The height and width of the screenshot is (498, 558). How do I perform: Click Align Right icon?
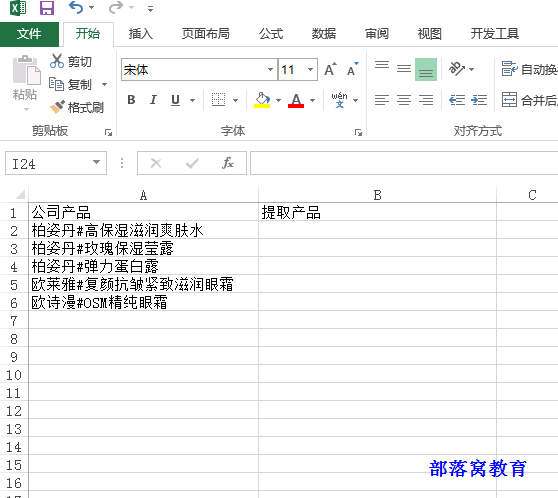click(x=426, y=100)
